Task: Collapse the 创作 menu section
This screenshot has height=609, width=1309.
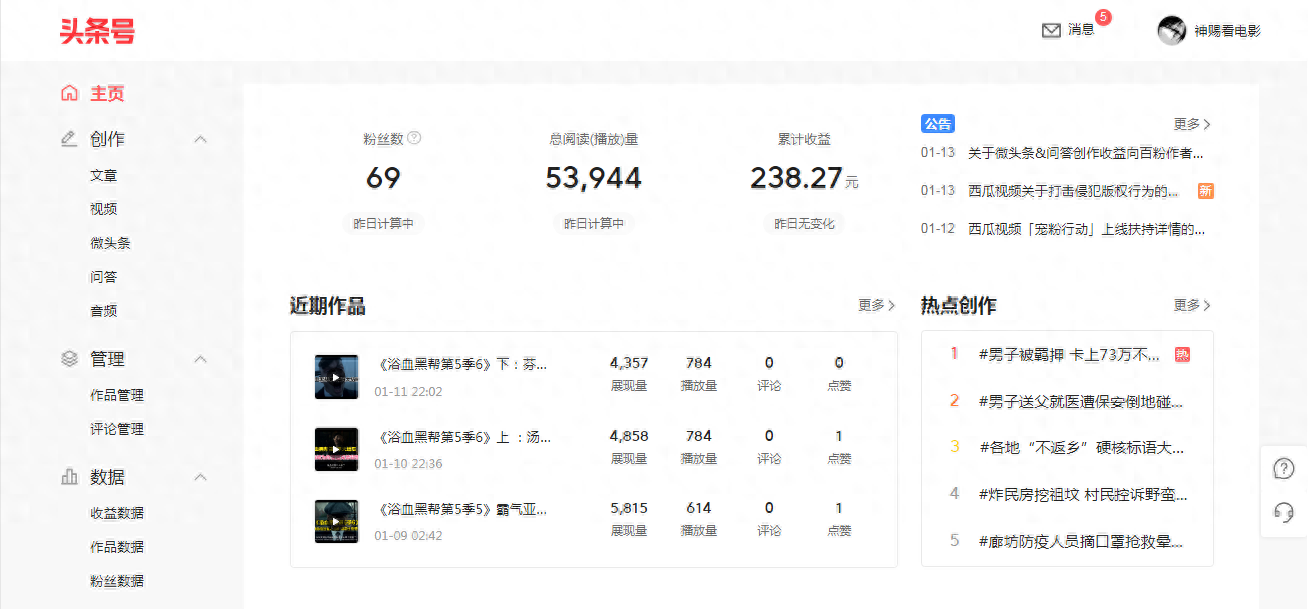Action: pos(200,139)
